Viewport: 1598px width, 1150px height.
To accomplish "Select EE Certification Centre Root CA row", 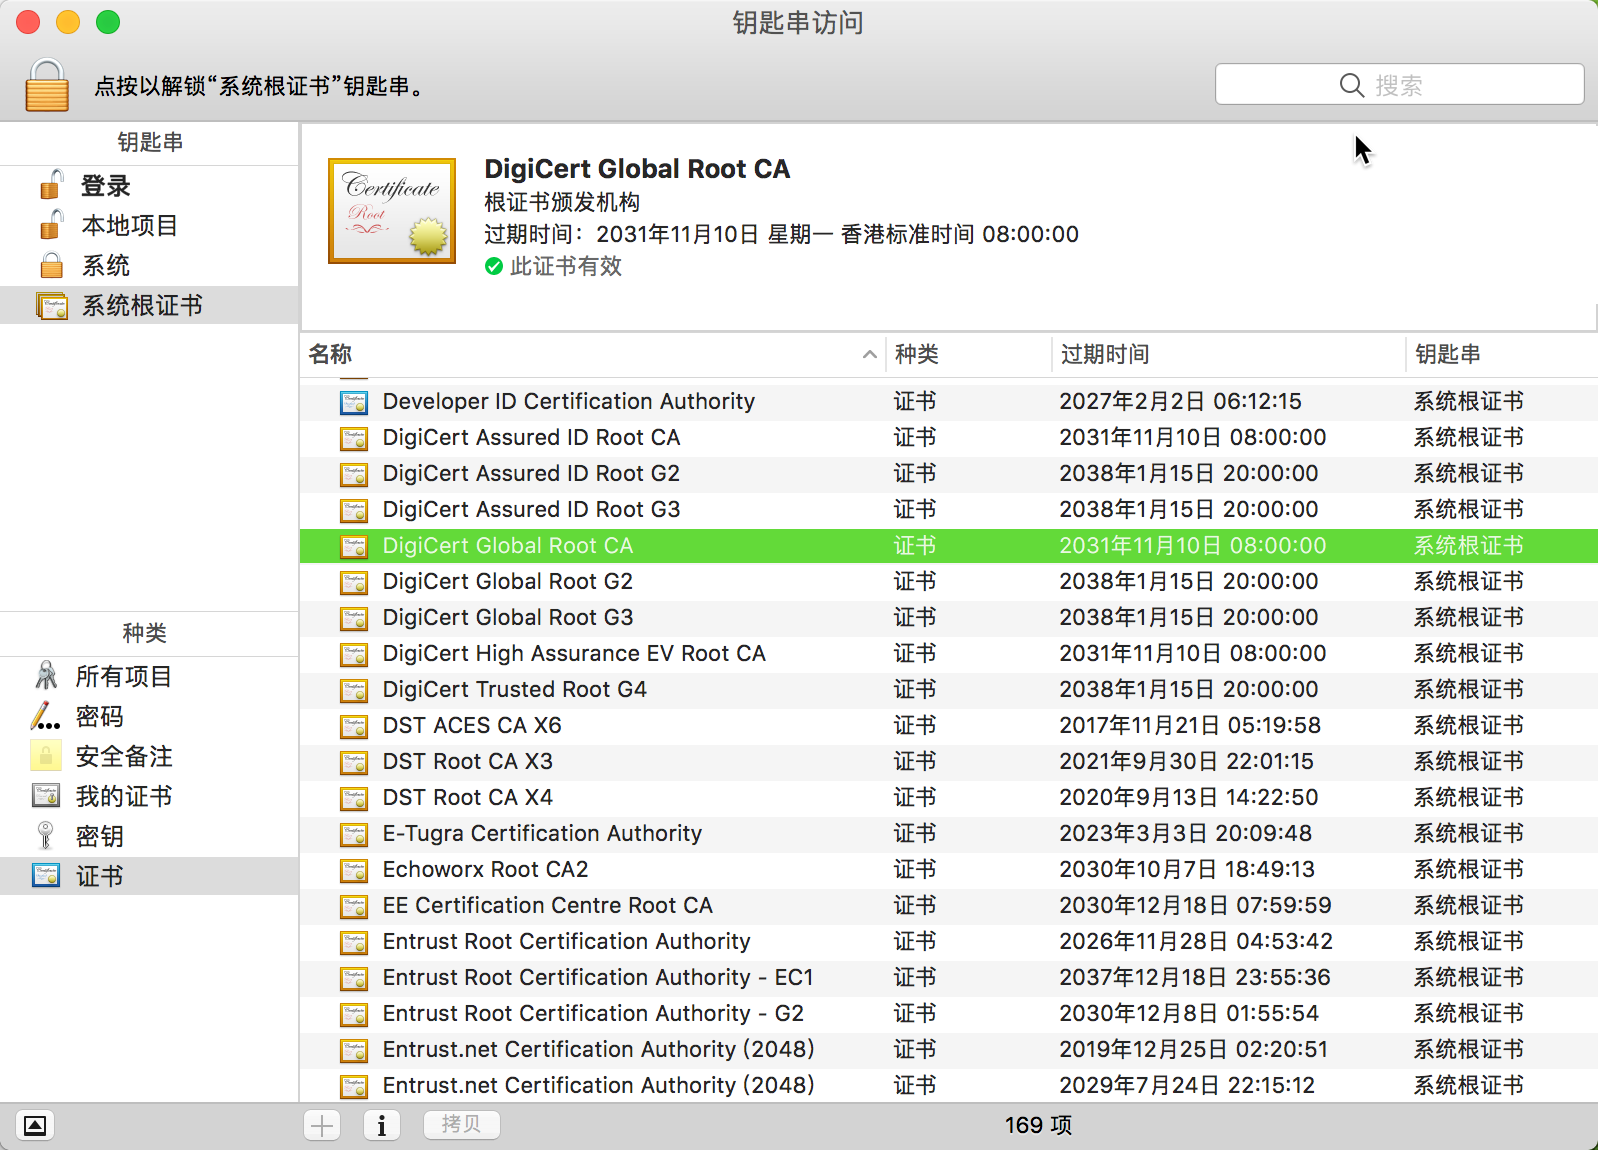I will pyautogui.click(x=949, y=906).
